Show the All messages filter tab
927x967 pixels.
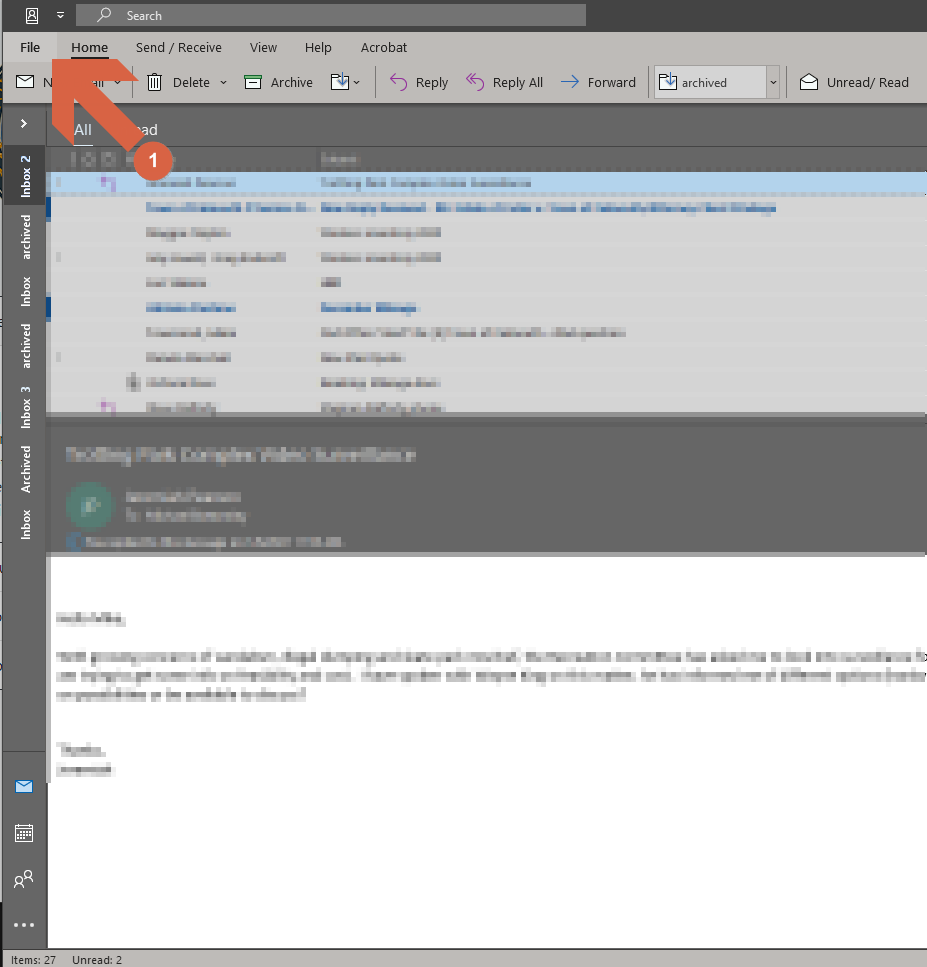83,130
